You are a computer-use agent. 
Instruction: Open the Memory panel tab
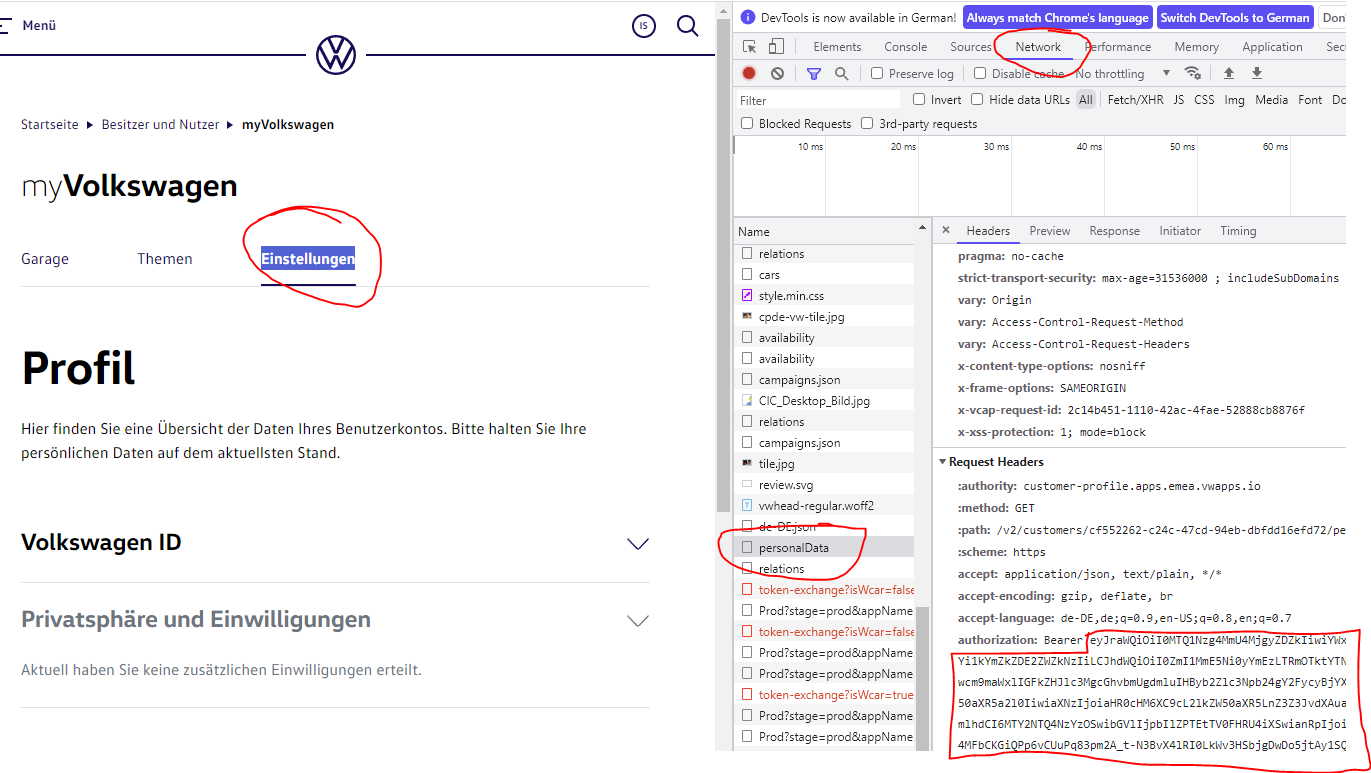click(x=1197, y=47)
